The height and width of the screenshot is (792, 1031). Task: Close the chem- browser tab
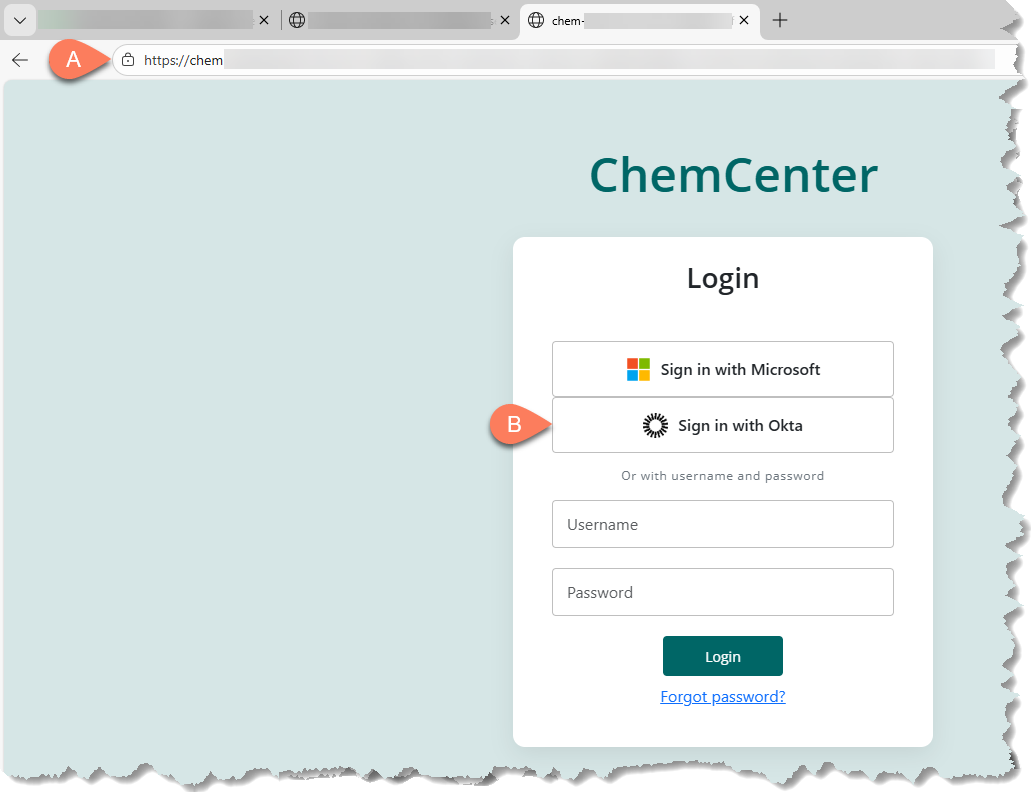point(744,20)
